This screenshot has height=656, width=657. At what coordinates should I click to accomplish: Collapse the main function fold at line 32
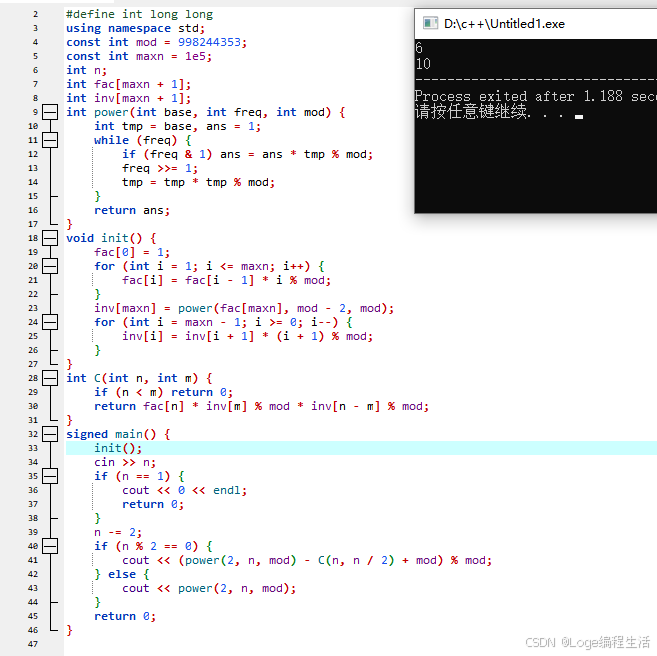(x=50, y=434)
